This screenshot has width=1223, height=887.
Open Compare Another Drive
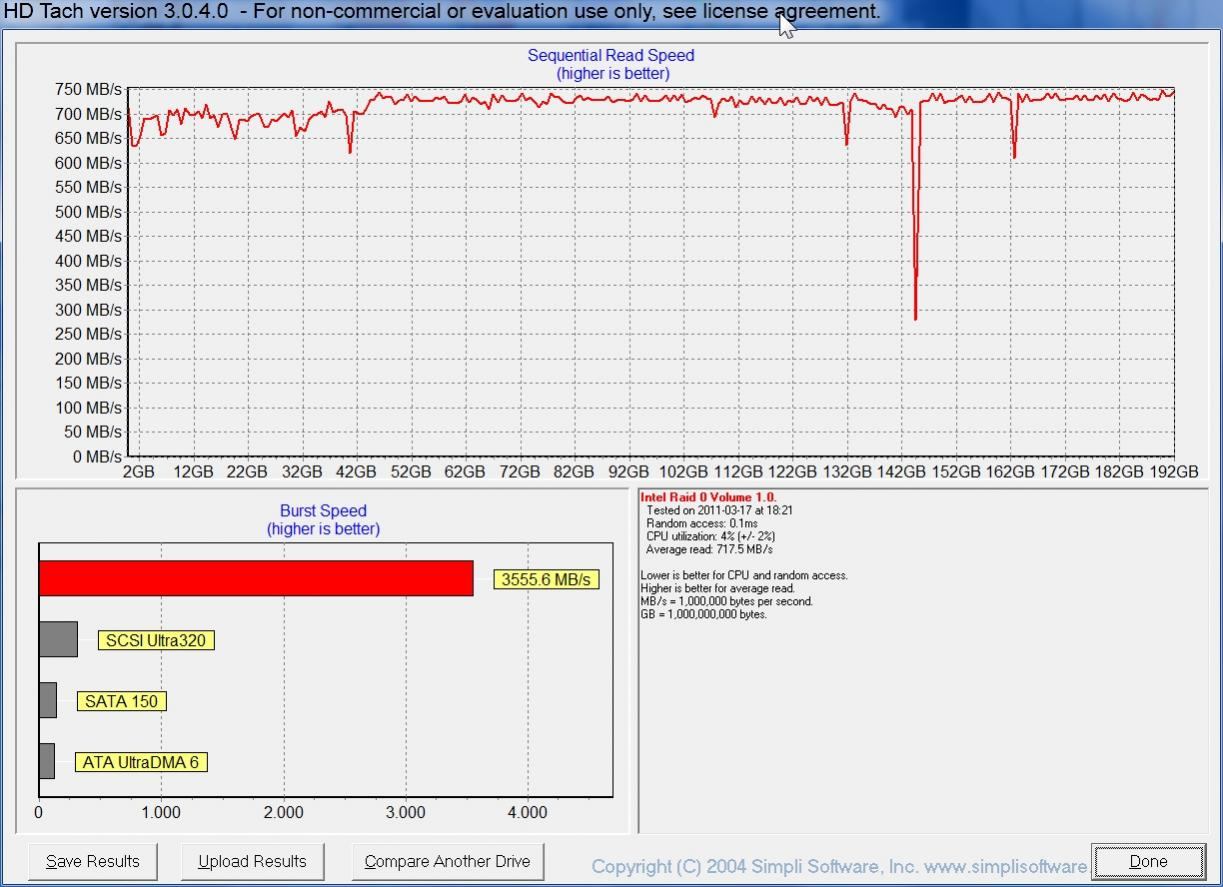coord(446,861)
